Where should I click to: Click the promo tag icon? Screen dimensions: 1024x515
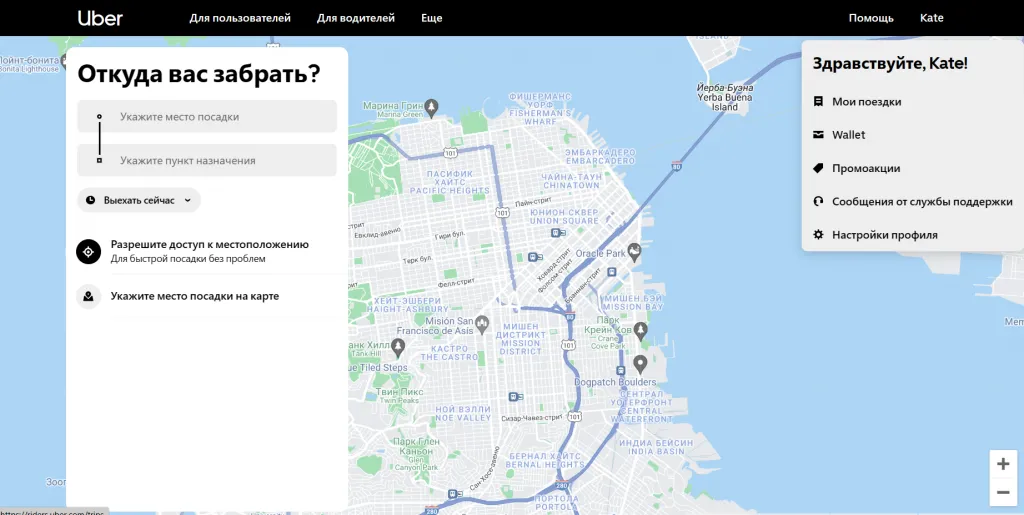coord(818,168)
